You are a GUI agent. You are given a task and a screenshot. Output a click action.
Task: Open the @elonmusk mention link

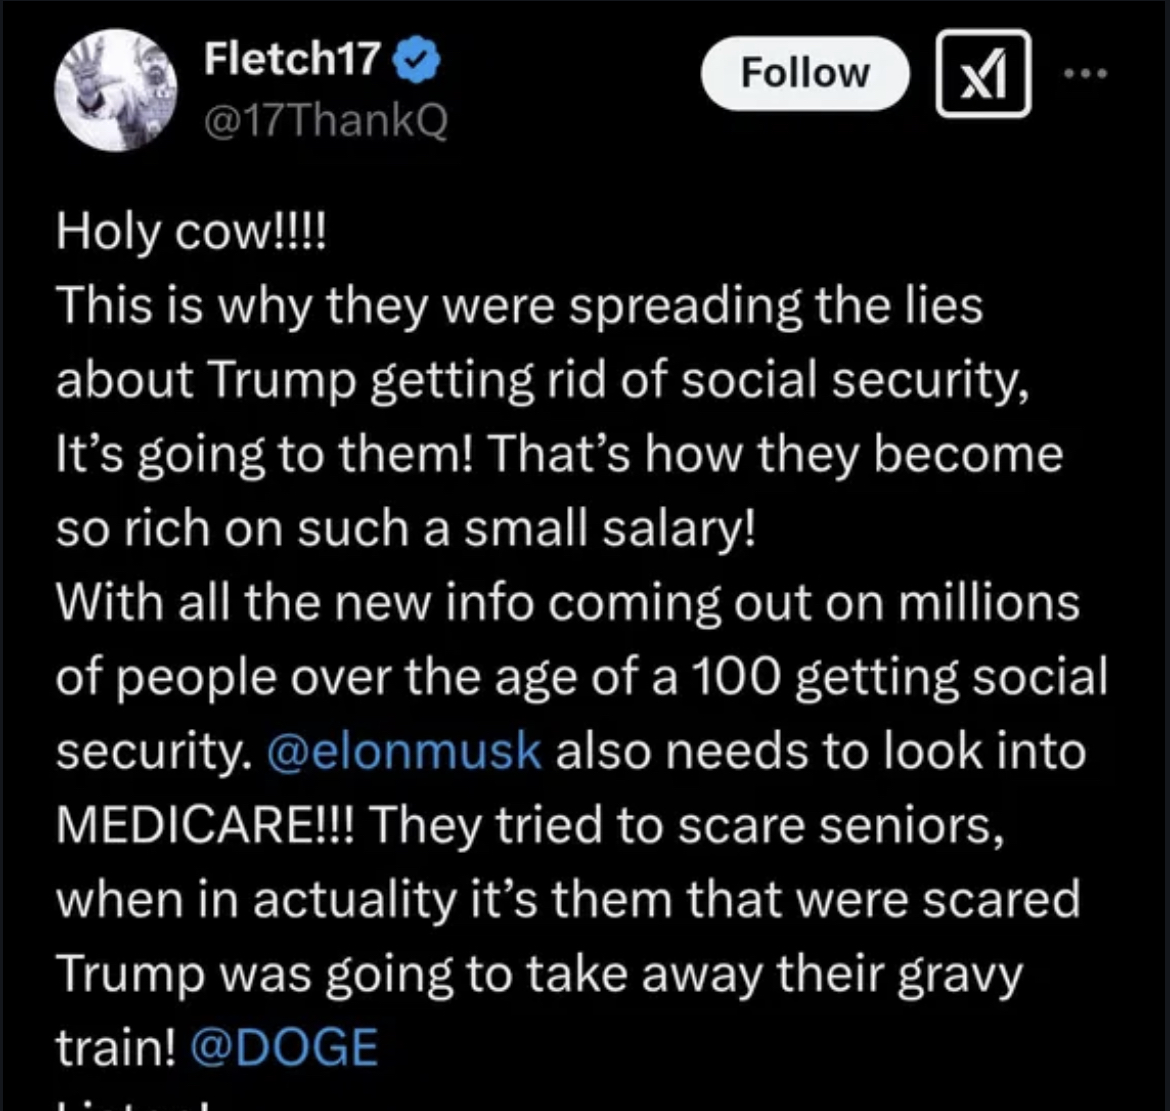403,750
